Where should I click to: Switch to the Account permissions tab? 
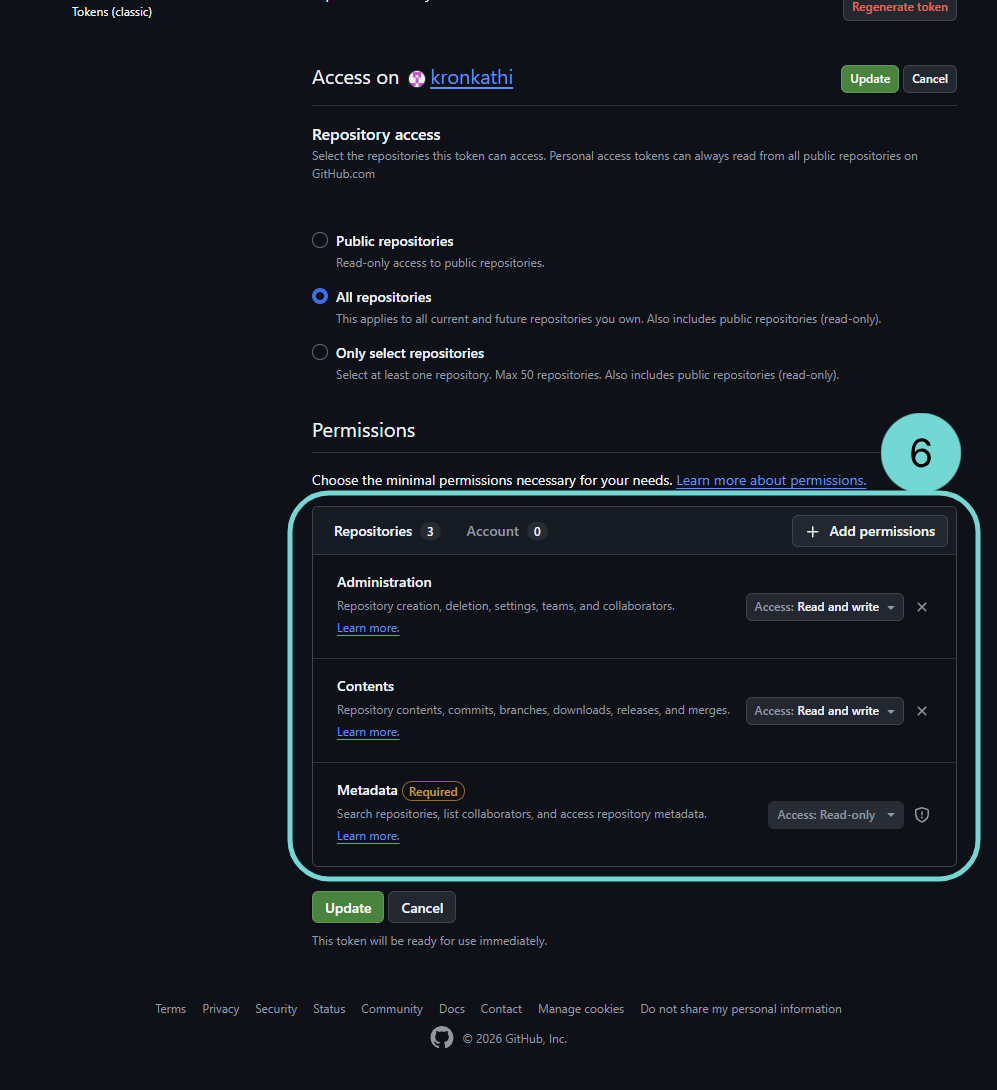(x=492, y=531)
